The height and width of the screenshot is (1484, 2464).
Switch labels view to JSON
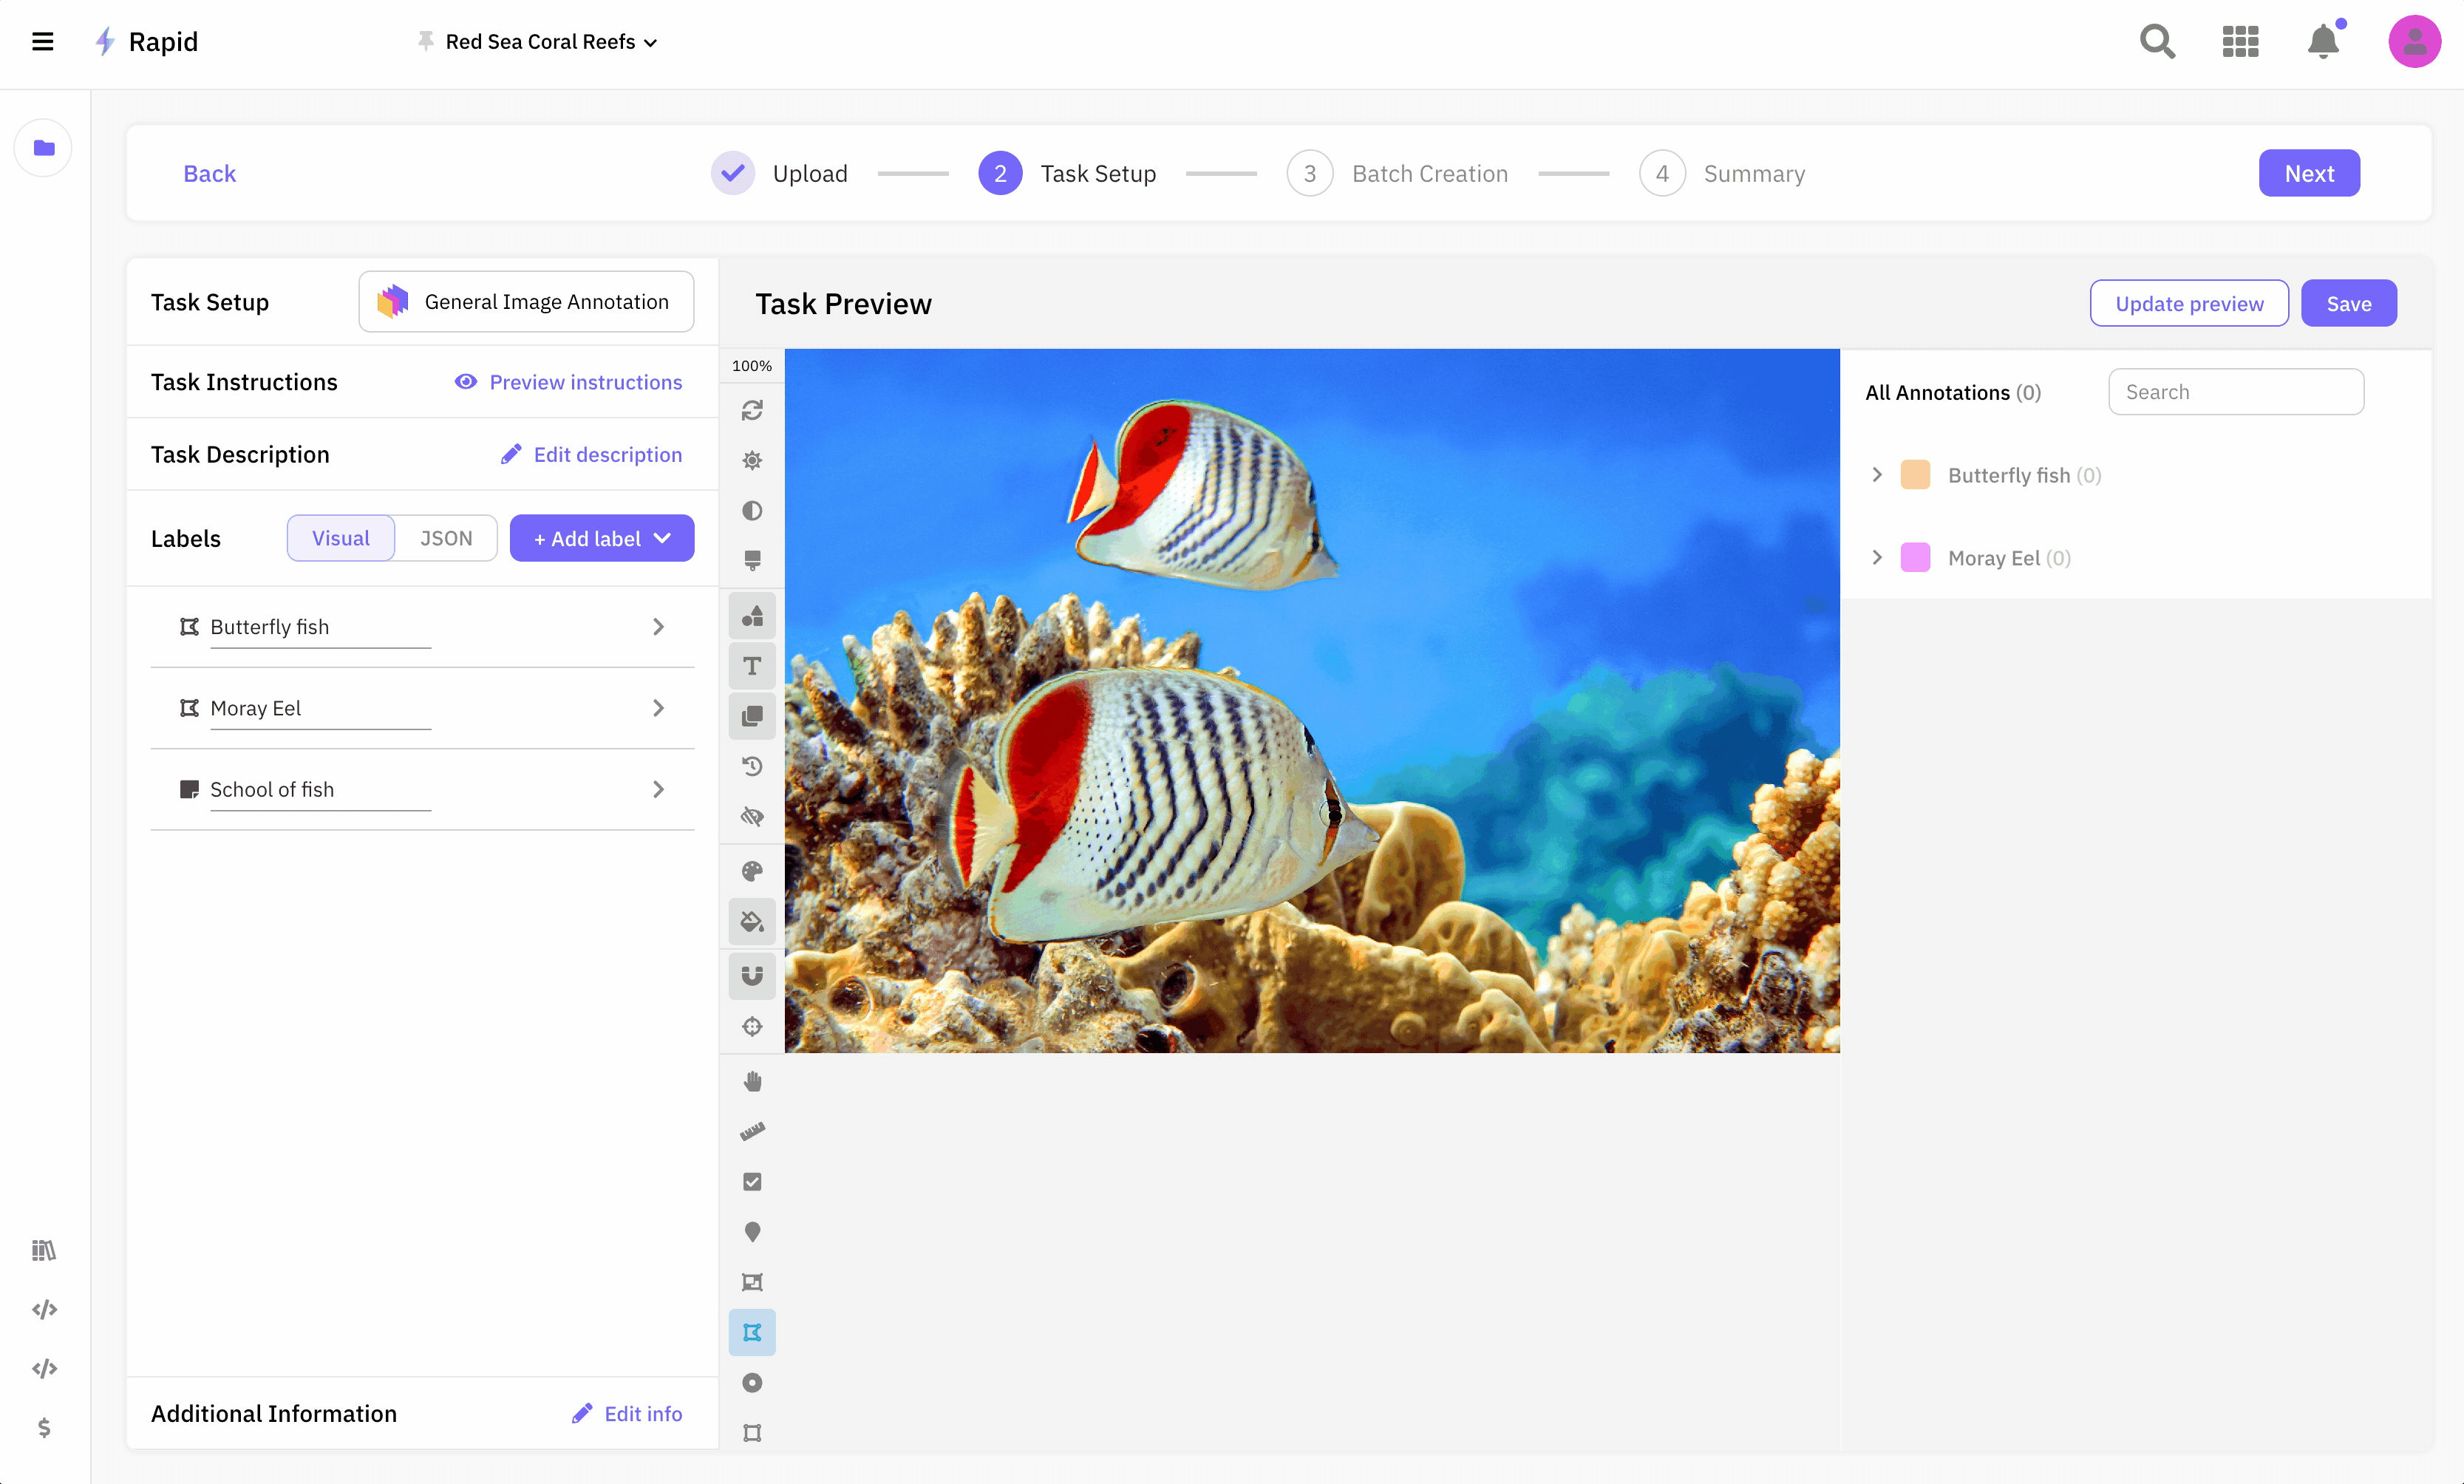click(x=446, y=538)
